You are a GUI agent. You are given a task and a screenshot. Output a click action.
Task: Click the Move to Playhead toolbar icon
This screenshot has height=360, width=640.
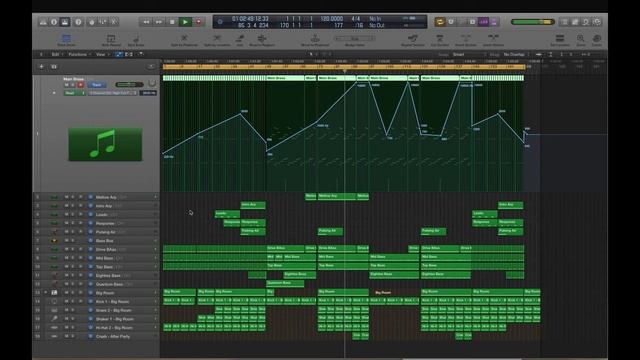click(315, 40)
